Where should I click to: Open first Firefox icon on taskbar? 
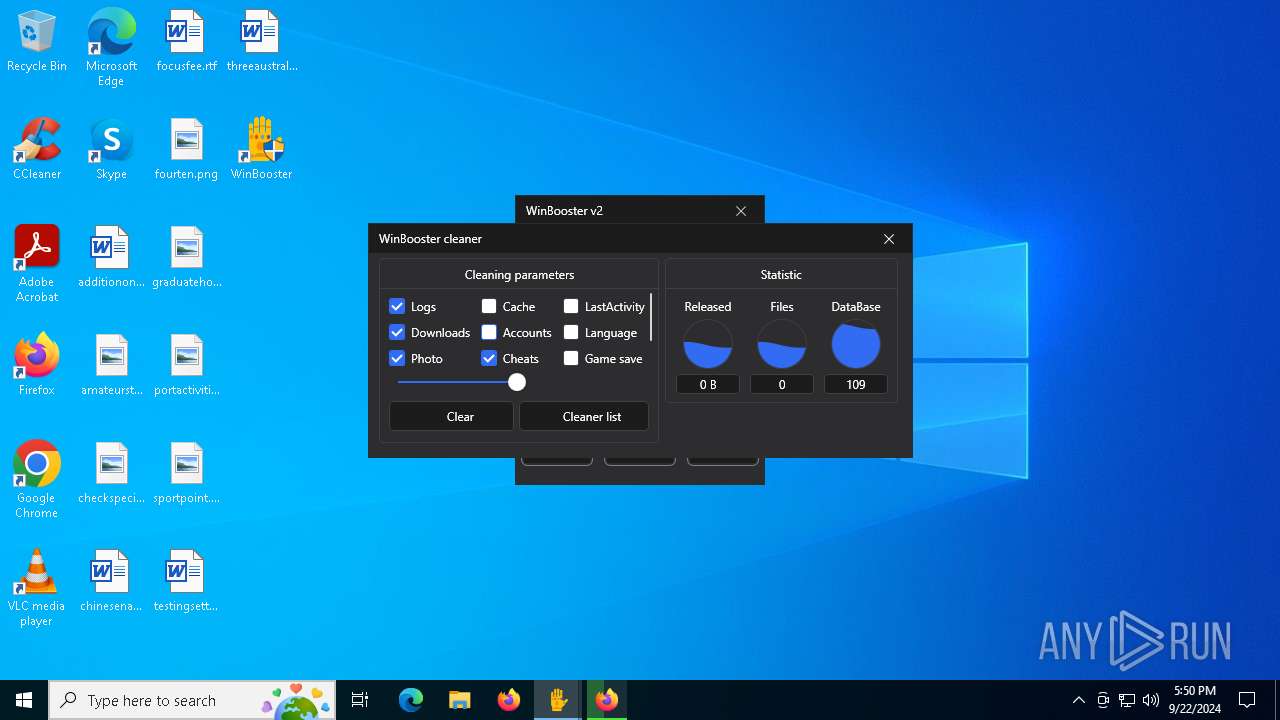pyautogui.click(x=509, y=700)
